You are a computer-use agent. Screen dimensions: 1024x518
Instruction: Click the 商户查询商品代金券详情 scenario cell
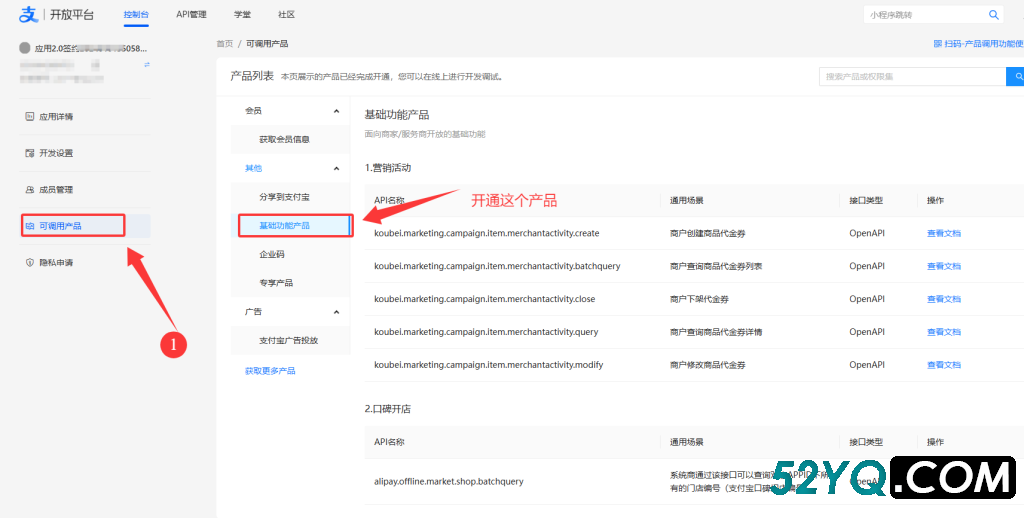716,332
